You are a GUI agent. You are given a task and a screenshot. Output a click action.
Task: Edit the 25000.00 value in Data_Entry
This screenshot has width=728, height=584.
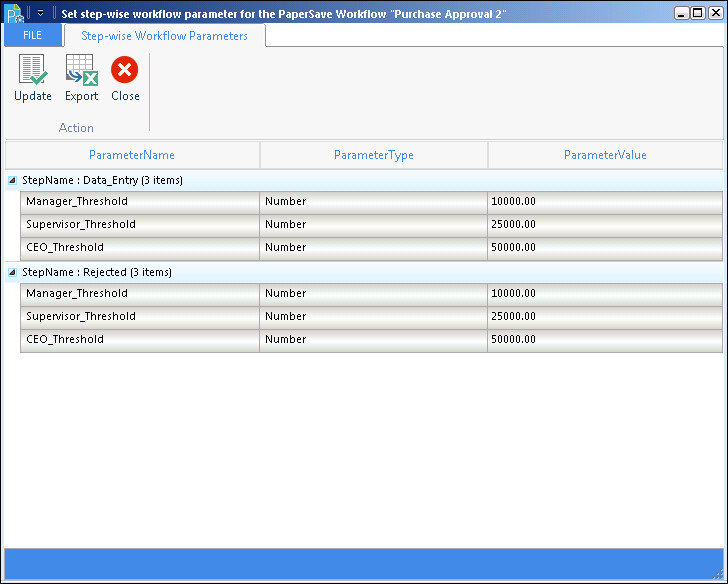[605, 224]
